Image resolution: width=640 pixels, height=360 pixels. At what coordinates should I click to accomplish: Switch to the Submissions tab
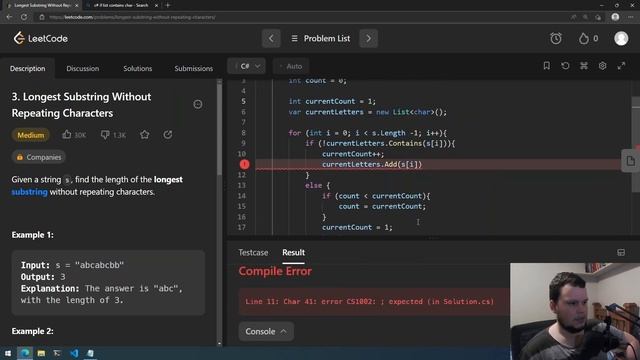[193, 69]
